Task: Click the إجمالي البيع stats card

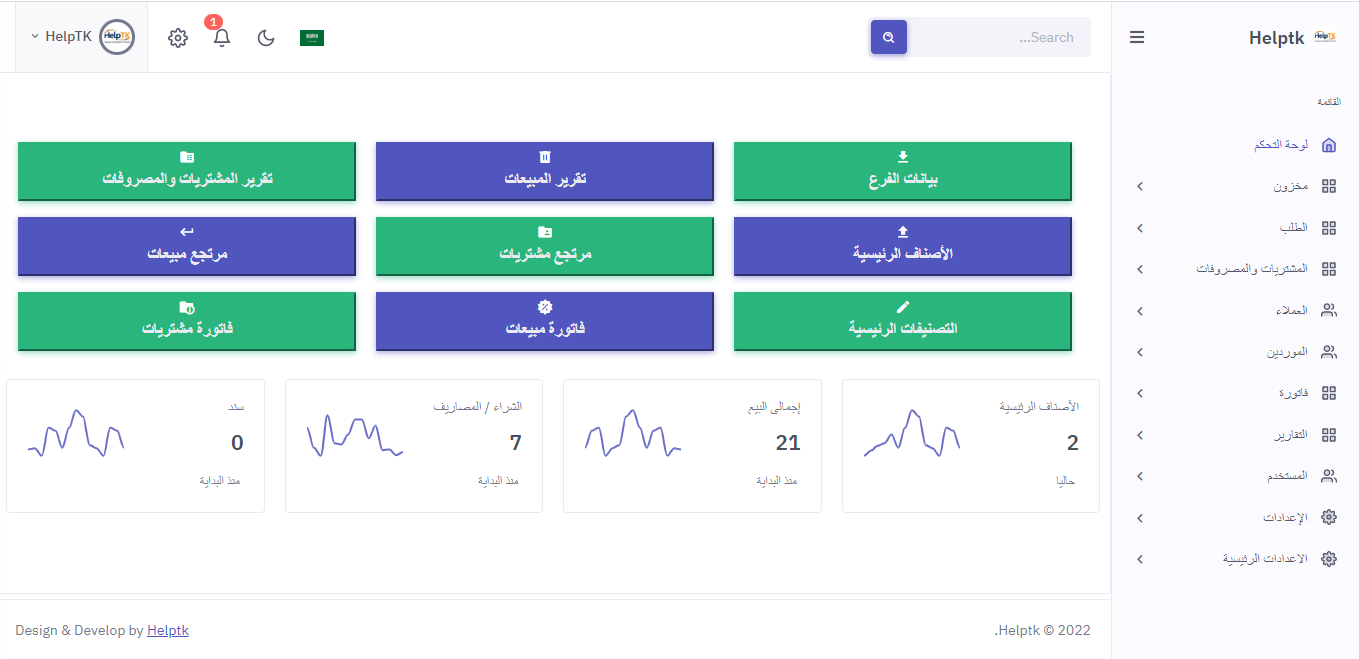Action: pos(692,445)
